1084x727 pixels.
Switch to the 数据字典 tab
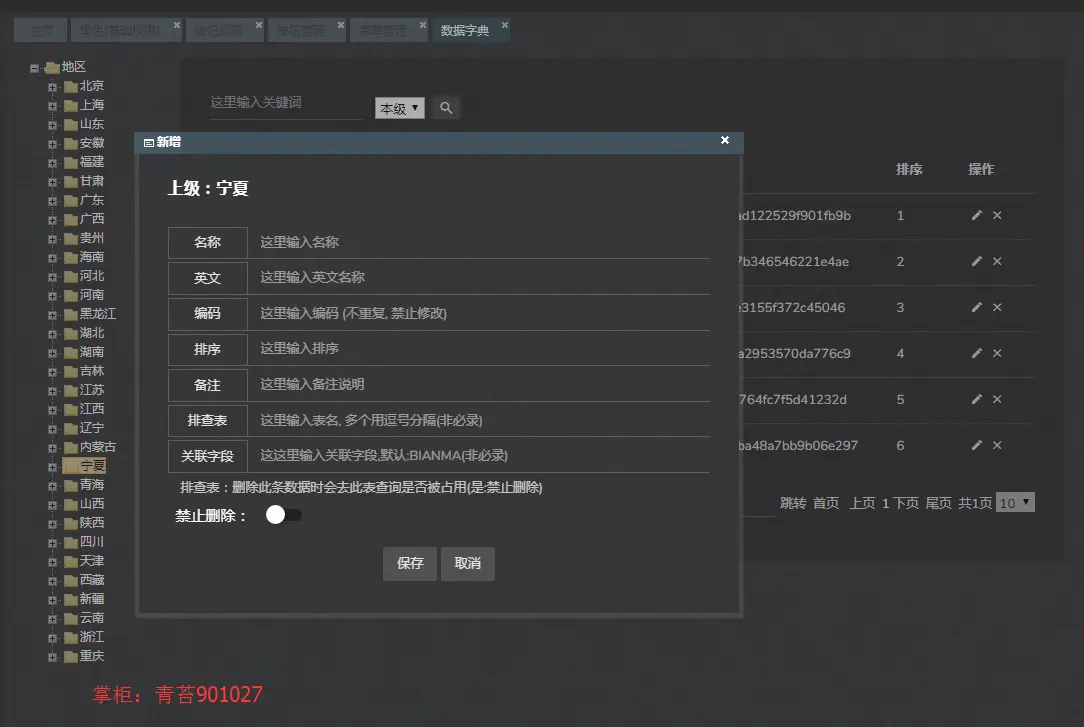click(x=465, y=30)
